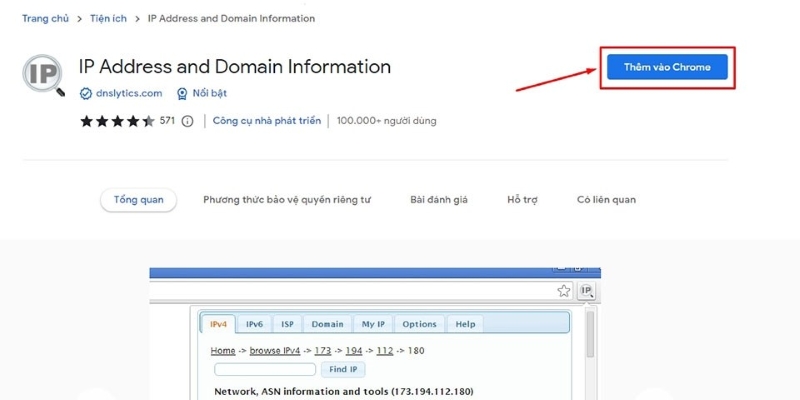Go to Trang chủ breadcrumb
800x400 pixels.
point(45,18)
